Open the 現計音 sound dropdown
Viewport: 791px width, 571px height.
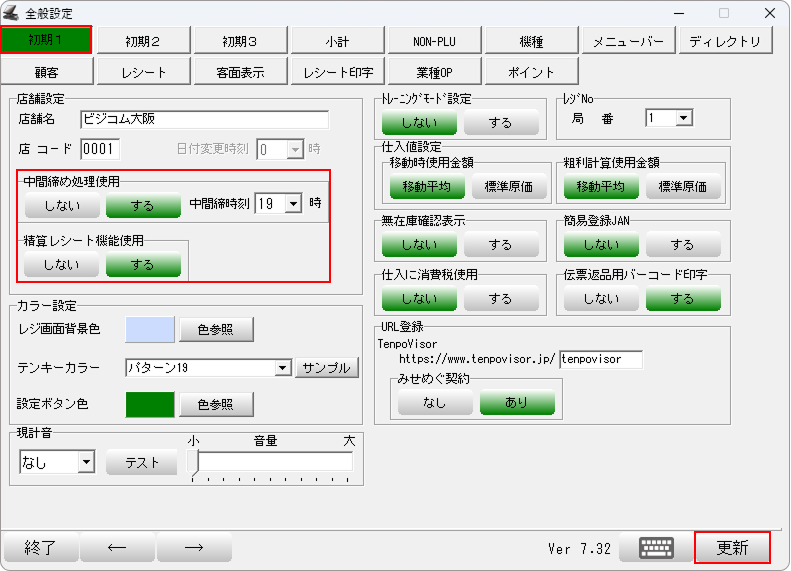click(85, 462)
